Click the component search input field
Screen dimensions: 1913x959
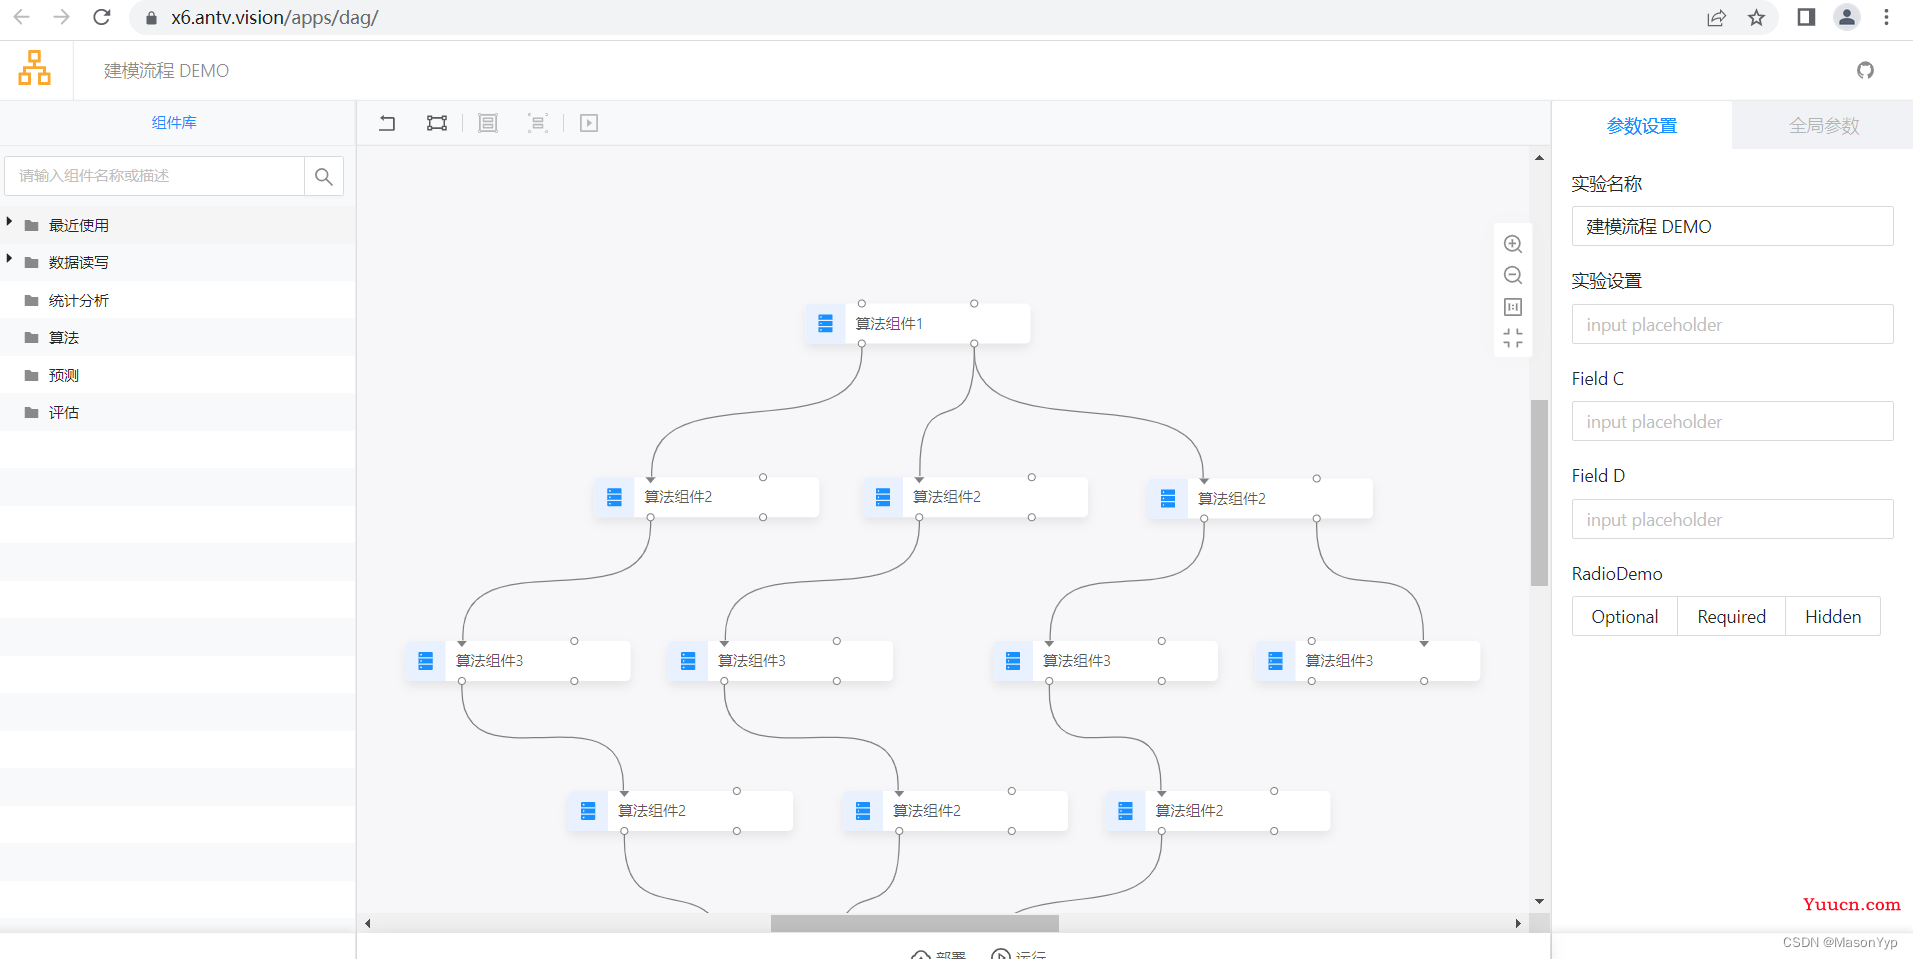pos(155,176)
